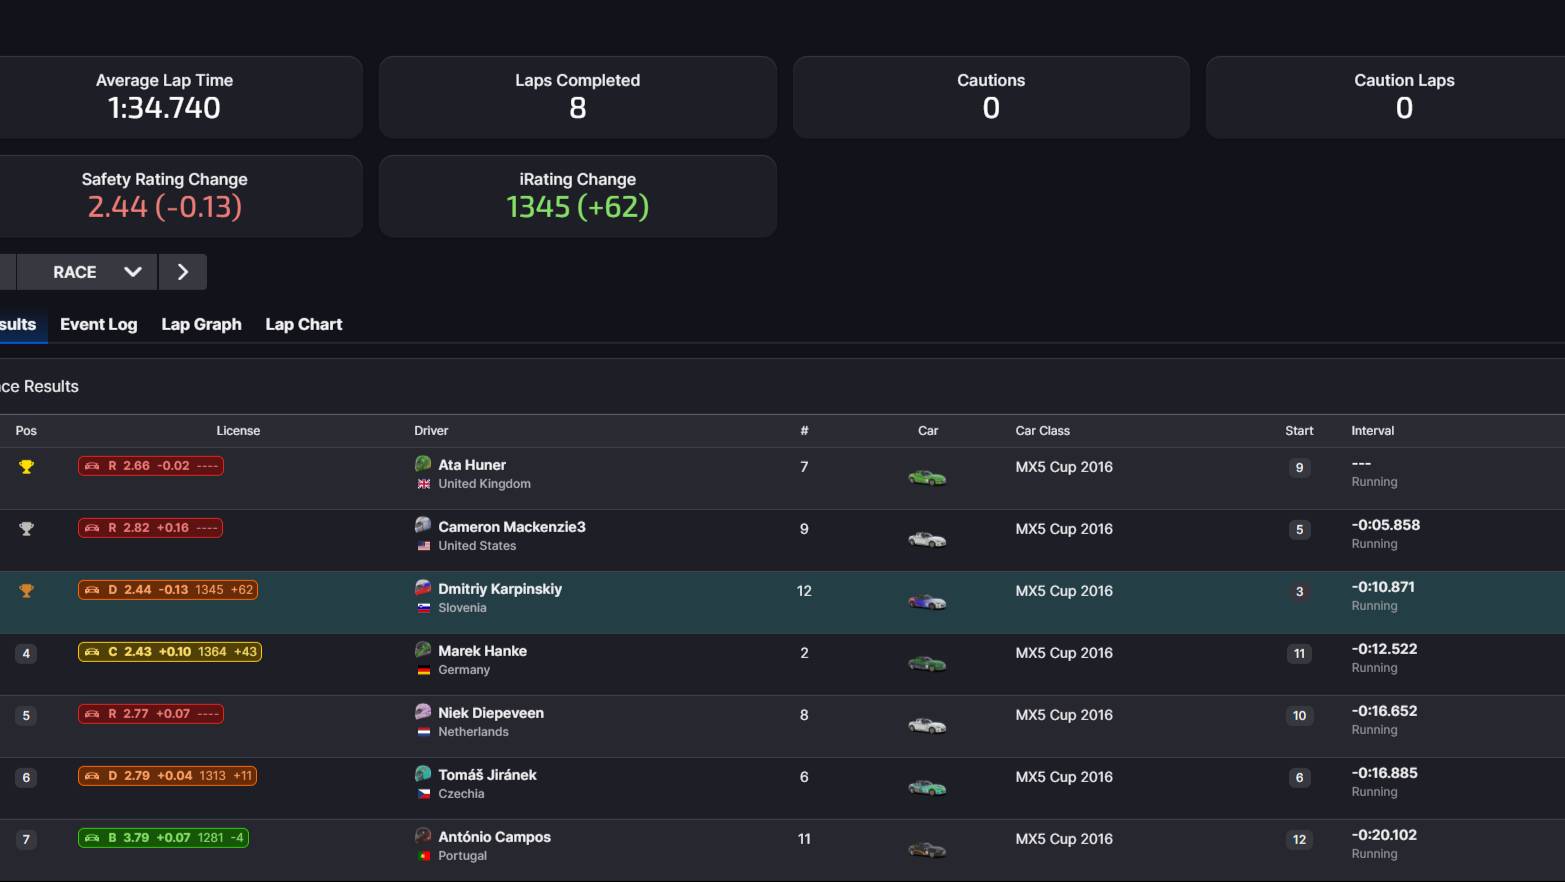Sort results by the Start column header
This screenshot has height=882, width=1565.
tap(1299, 431)
